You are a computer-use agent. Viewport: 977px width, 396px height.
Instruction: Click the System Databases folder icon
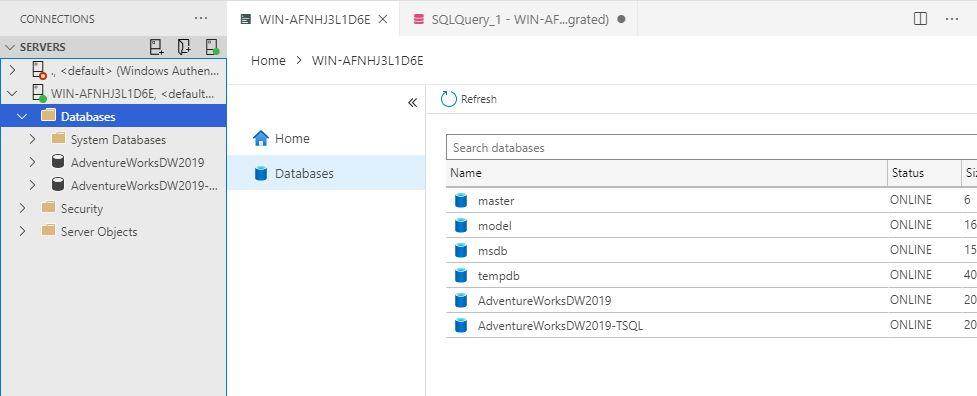click(x=58, y=138)
